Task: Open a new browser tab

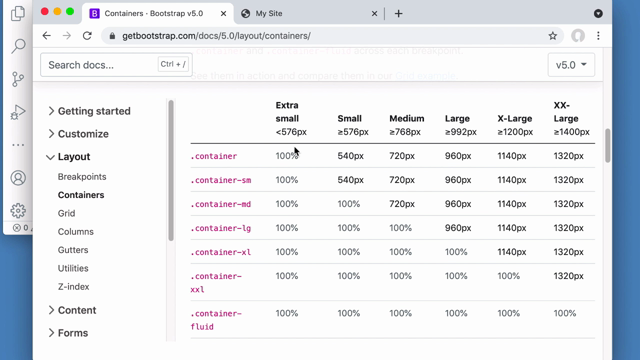Action: (398, 13)
